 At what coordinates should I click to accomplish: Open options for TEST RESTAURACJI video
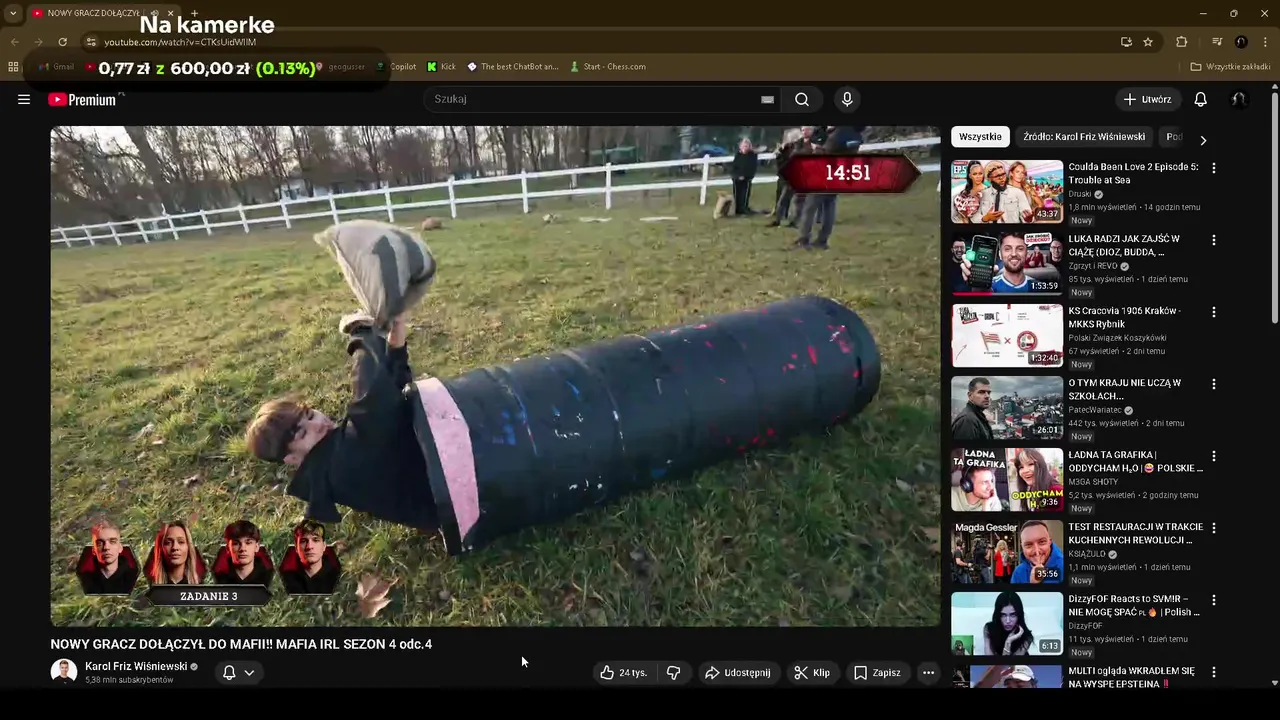[x=1214, y=528]
